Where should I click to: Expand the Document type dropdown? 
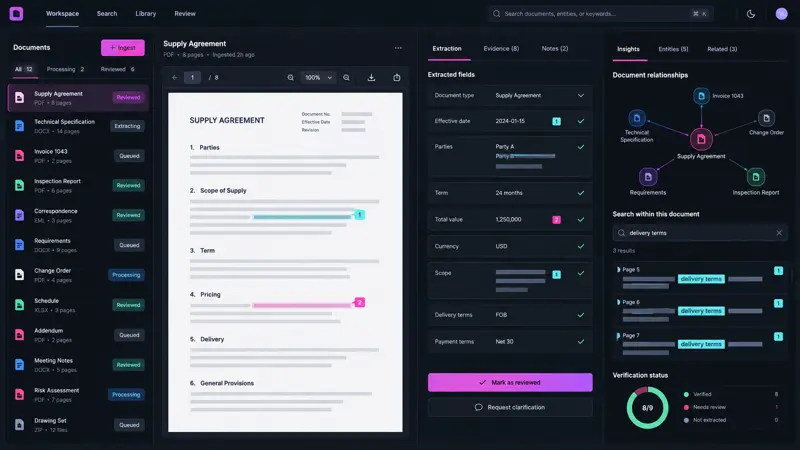(581, 95)
